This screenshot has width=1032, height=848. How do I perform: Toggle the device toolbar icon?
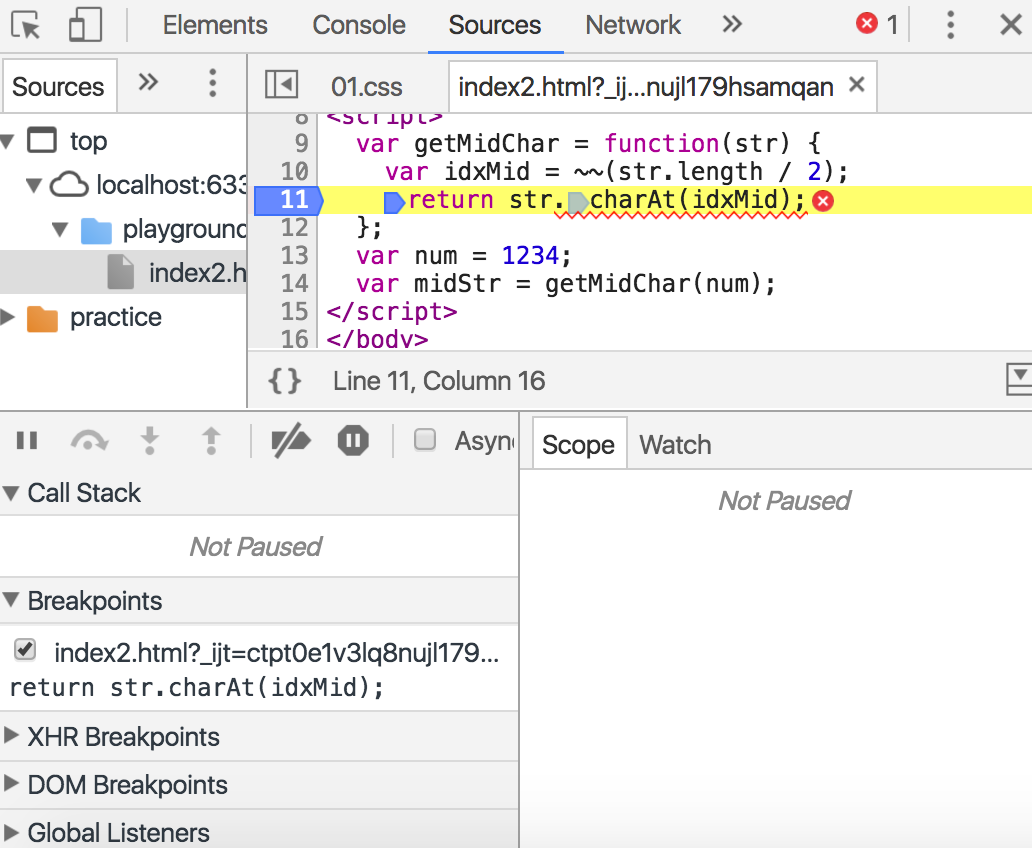click(x=86, y=25)
